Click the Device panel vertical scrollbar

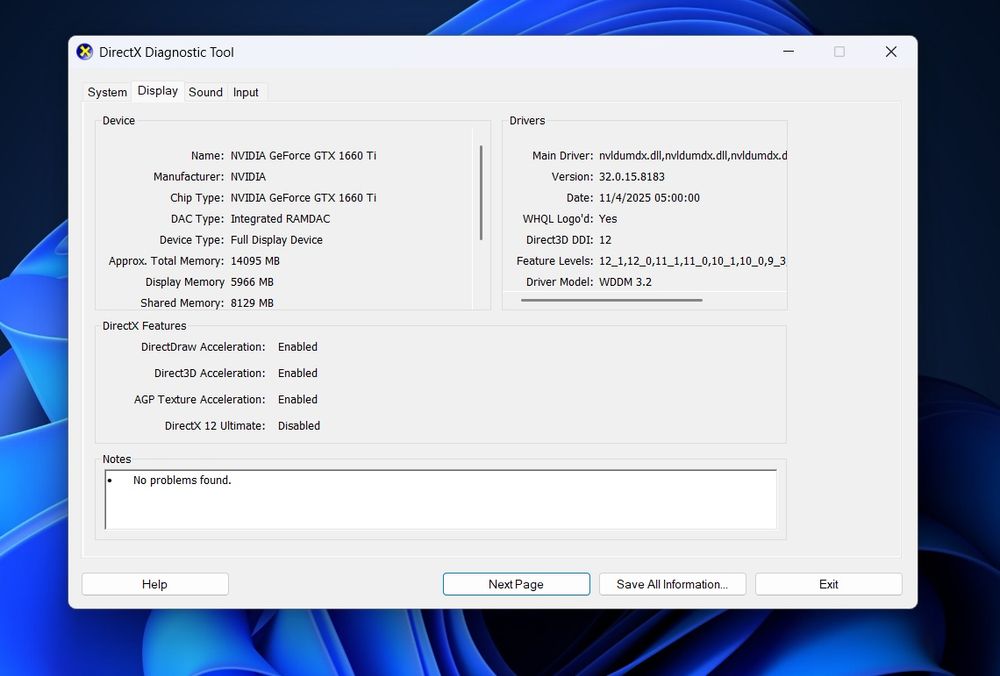tap(481, 193)
